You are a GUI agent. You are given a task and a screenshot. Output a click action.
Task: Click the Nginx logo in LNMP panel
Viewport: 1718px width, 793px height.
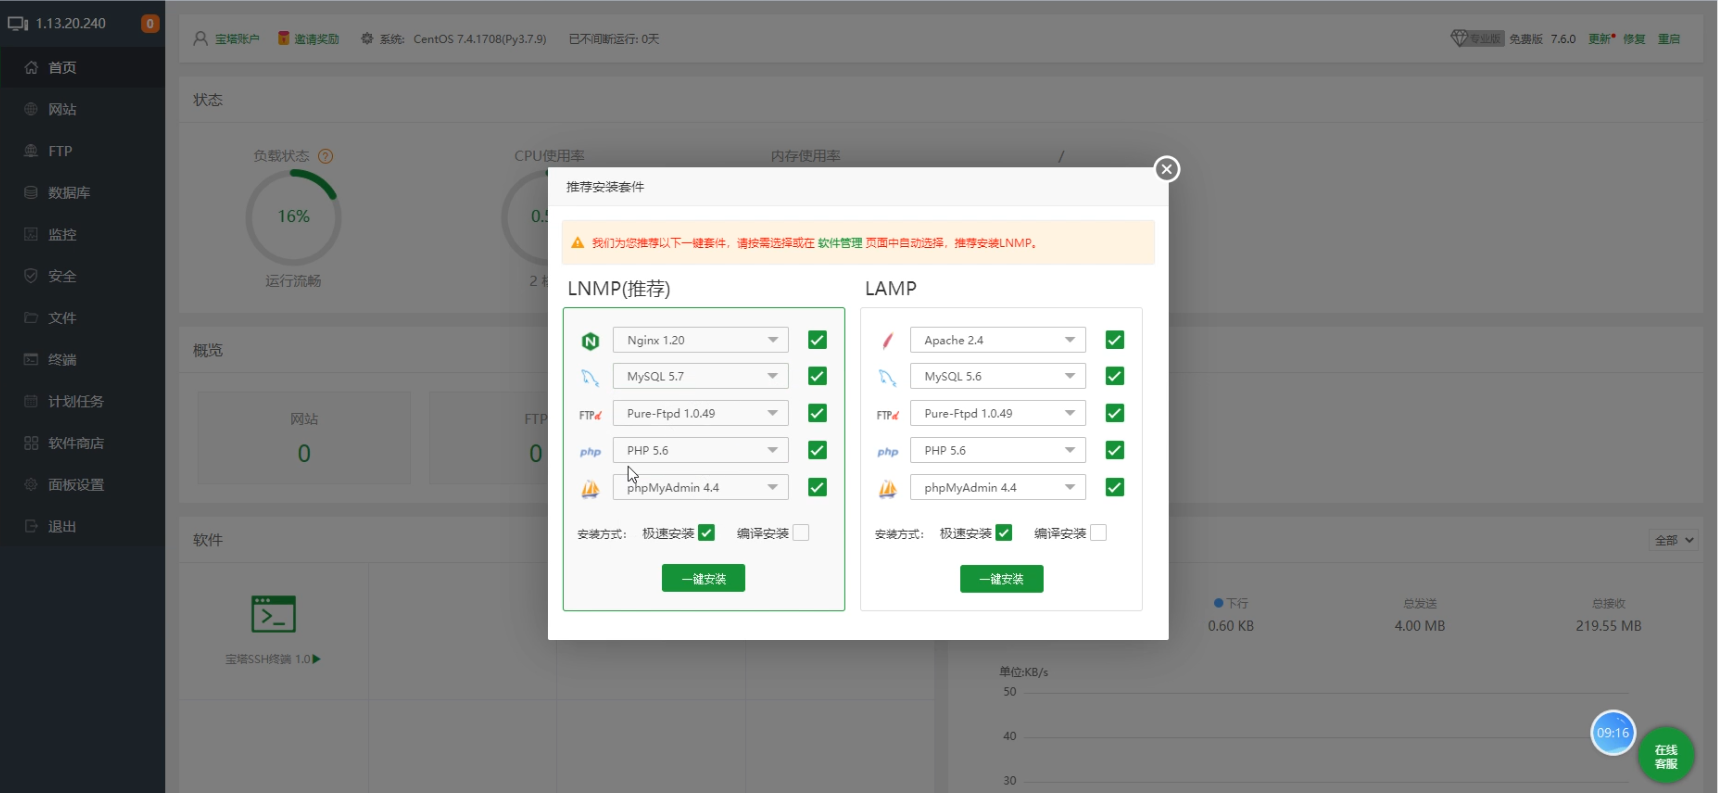click(590, 341)
